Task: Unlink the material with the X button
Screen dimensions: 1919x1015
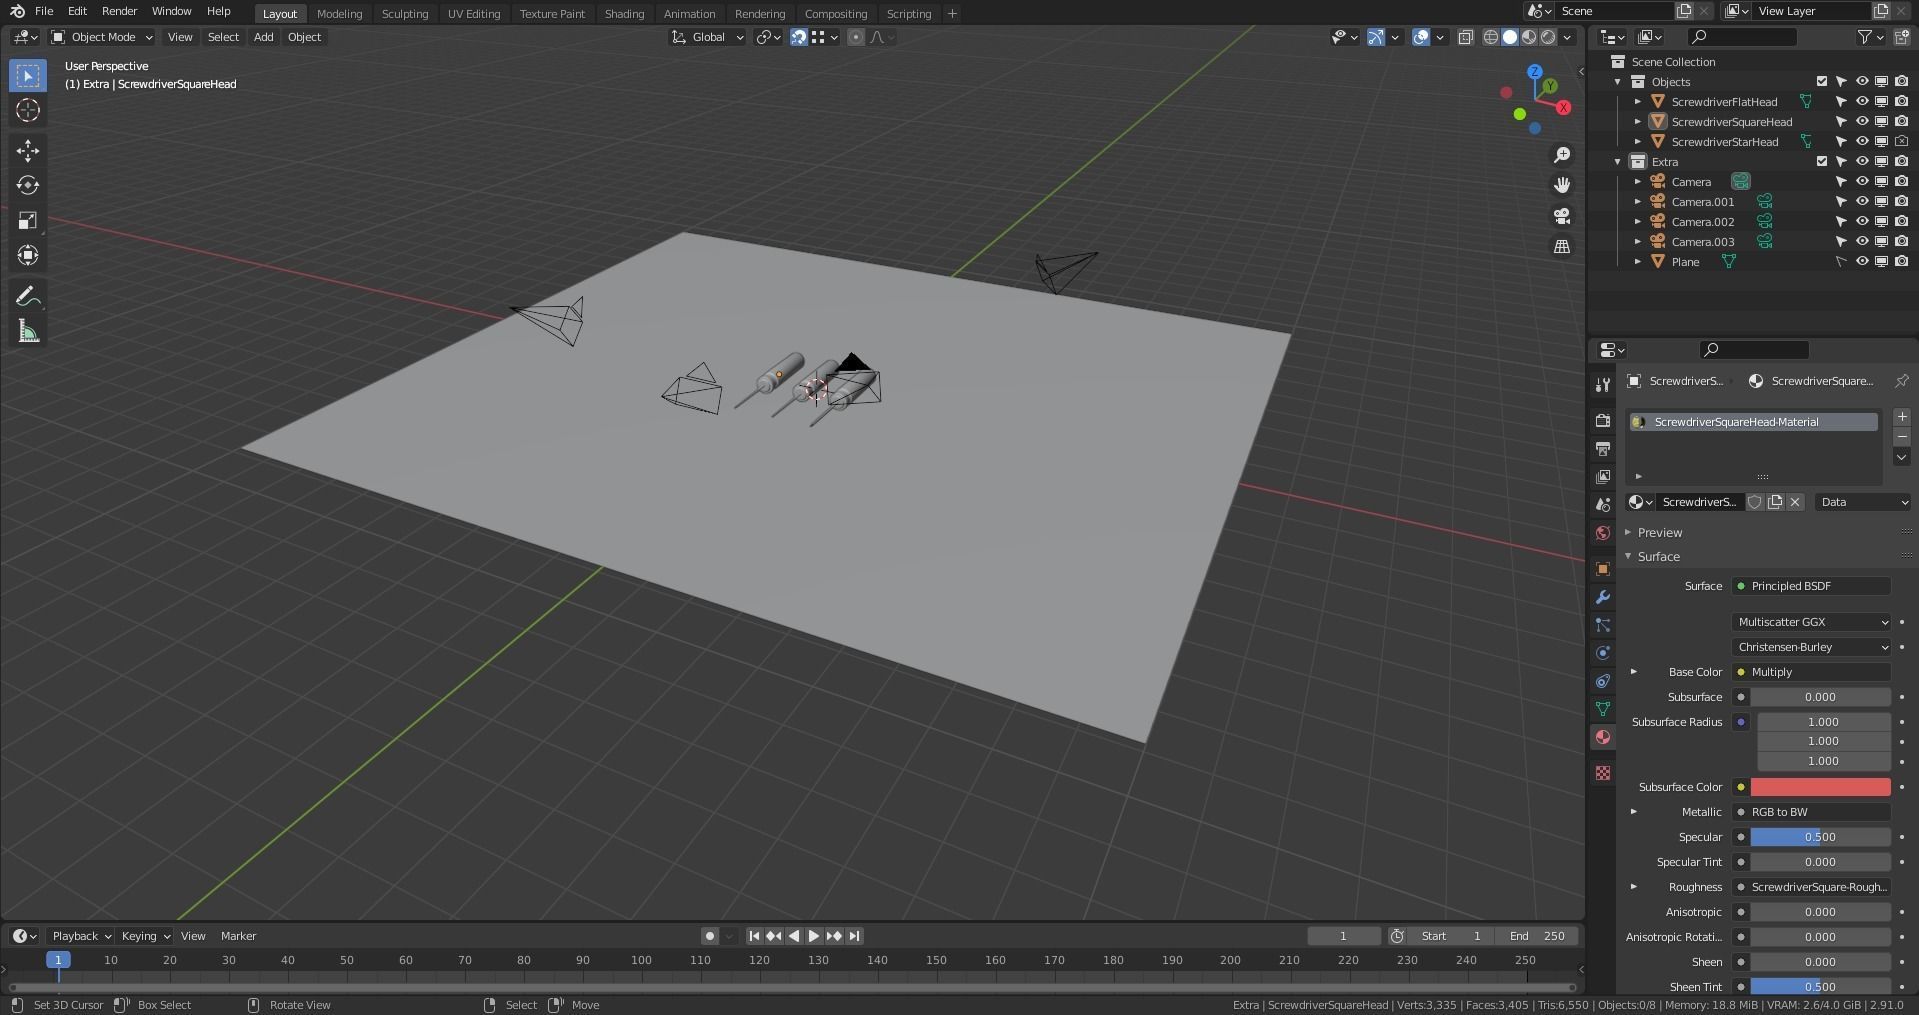Action: [x=1795, y=502]
